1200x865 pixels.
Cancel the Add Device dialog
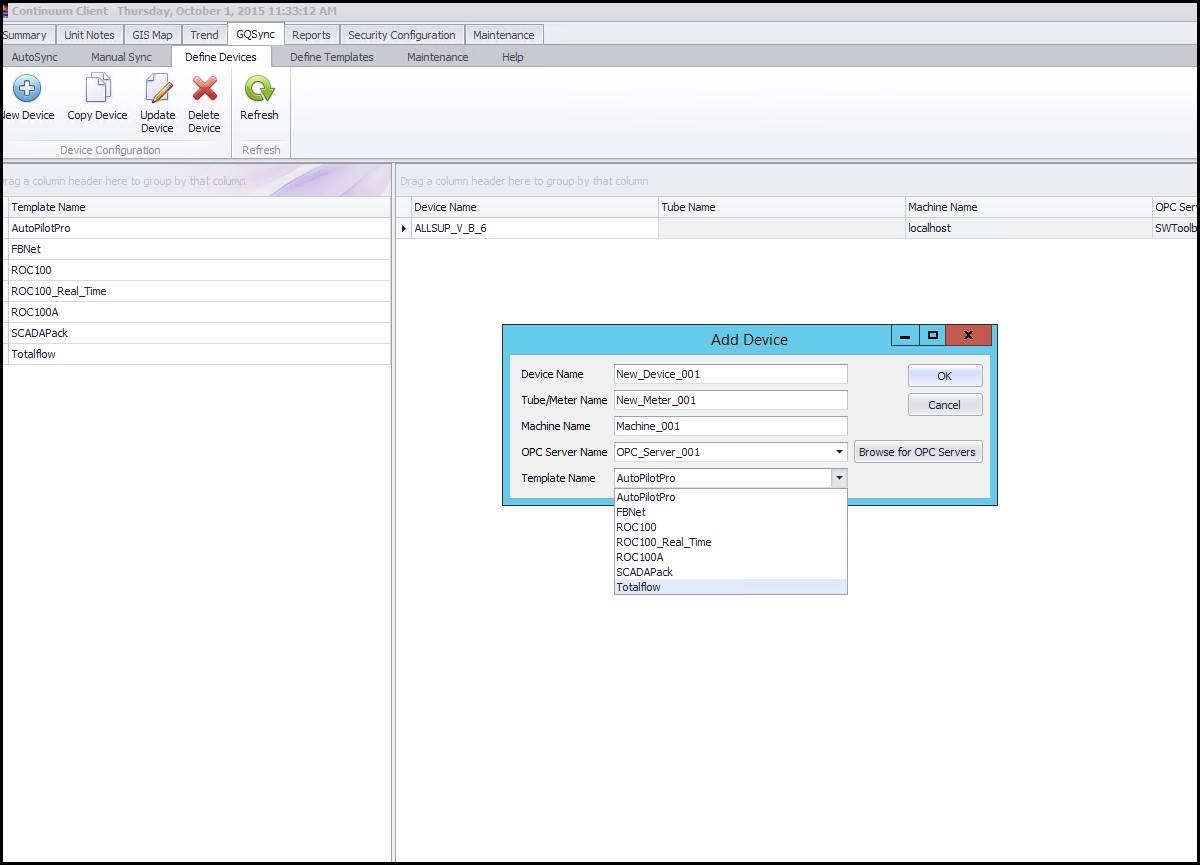coord(944,405)
